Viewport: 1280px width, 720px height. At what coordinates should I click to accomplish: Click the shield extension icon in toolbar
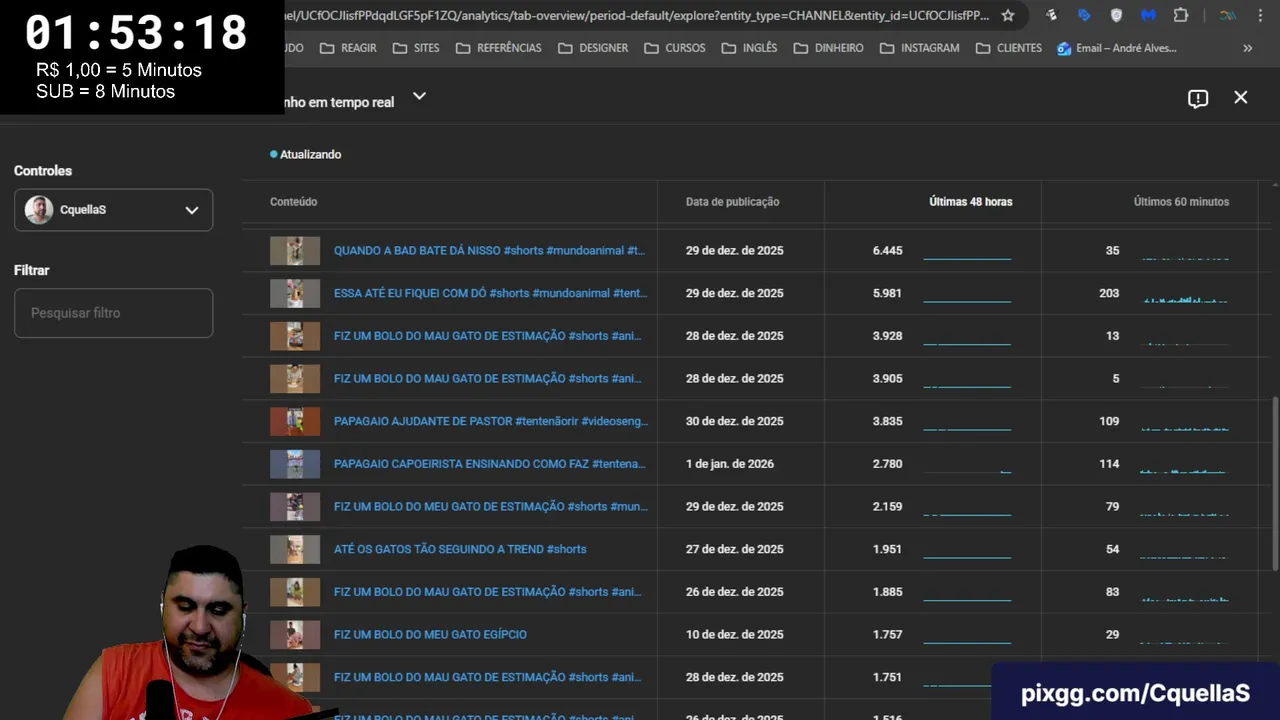1116,15
